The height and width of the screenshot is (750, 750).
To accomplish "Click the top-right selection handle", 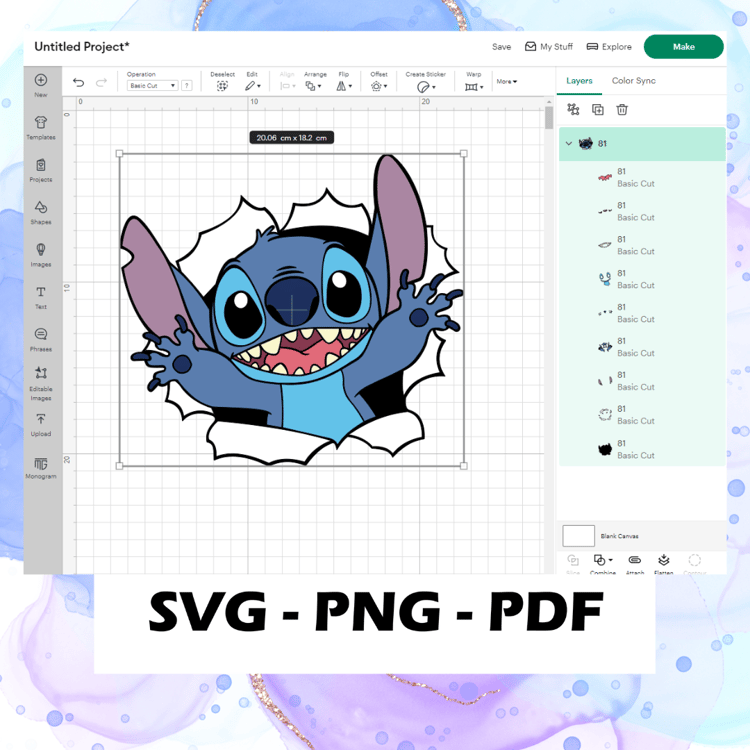I will click(x=463, y=154).
